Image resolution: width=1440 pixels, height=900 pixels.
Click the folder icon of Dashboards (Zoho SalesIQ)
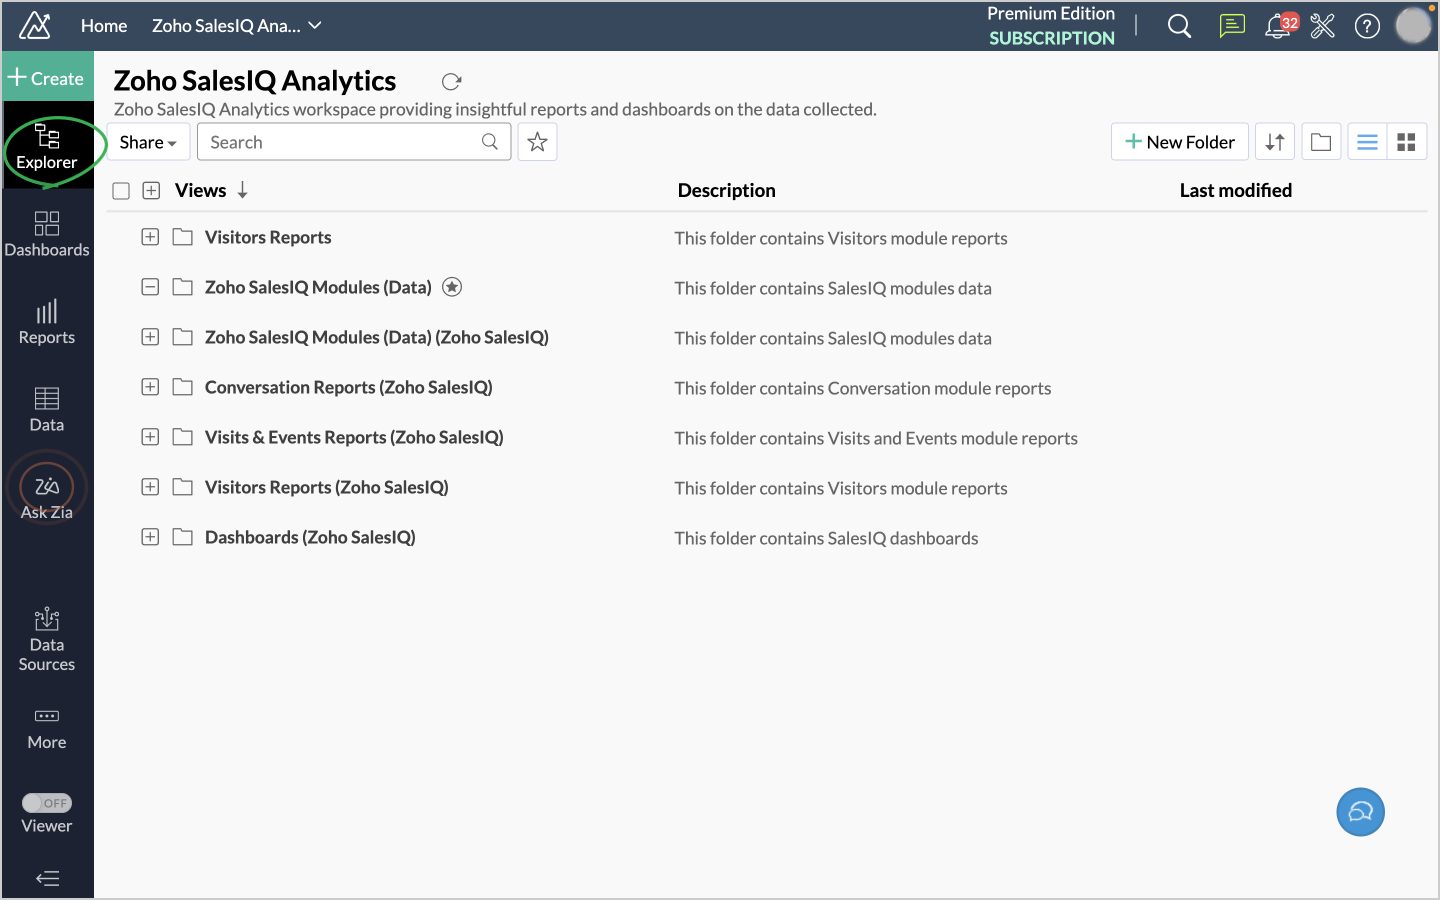[182, 537]
